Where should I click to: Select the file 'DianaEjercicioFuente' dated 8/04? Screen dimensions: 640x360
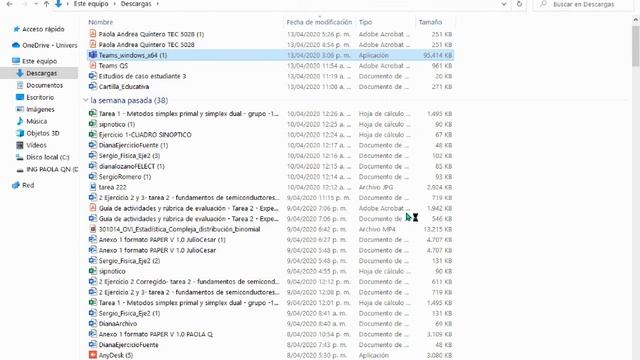coord(128,344)
